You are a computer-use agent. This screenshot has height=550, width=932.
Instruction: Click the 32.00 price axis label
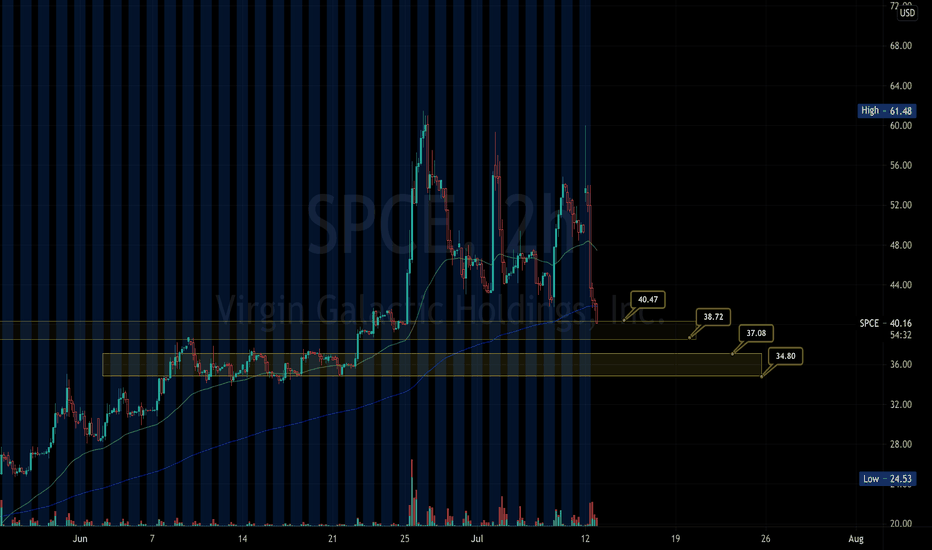(900, 404)
